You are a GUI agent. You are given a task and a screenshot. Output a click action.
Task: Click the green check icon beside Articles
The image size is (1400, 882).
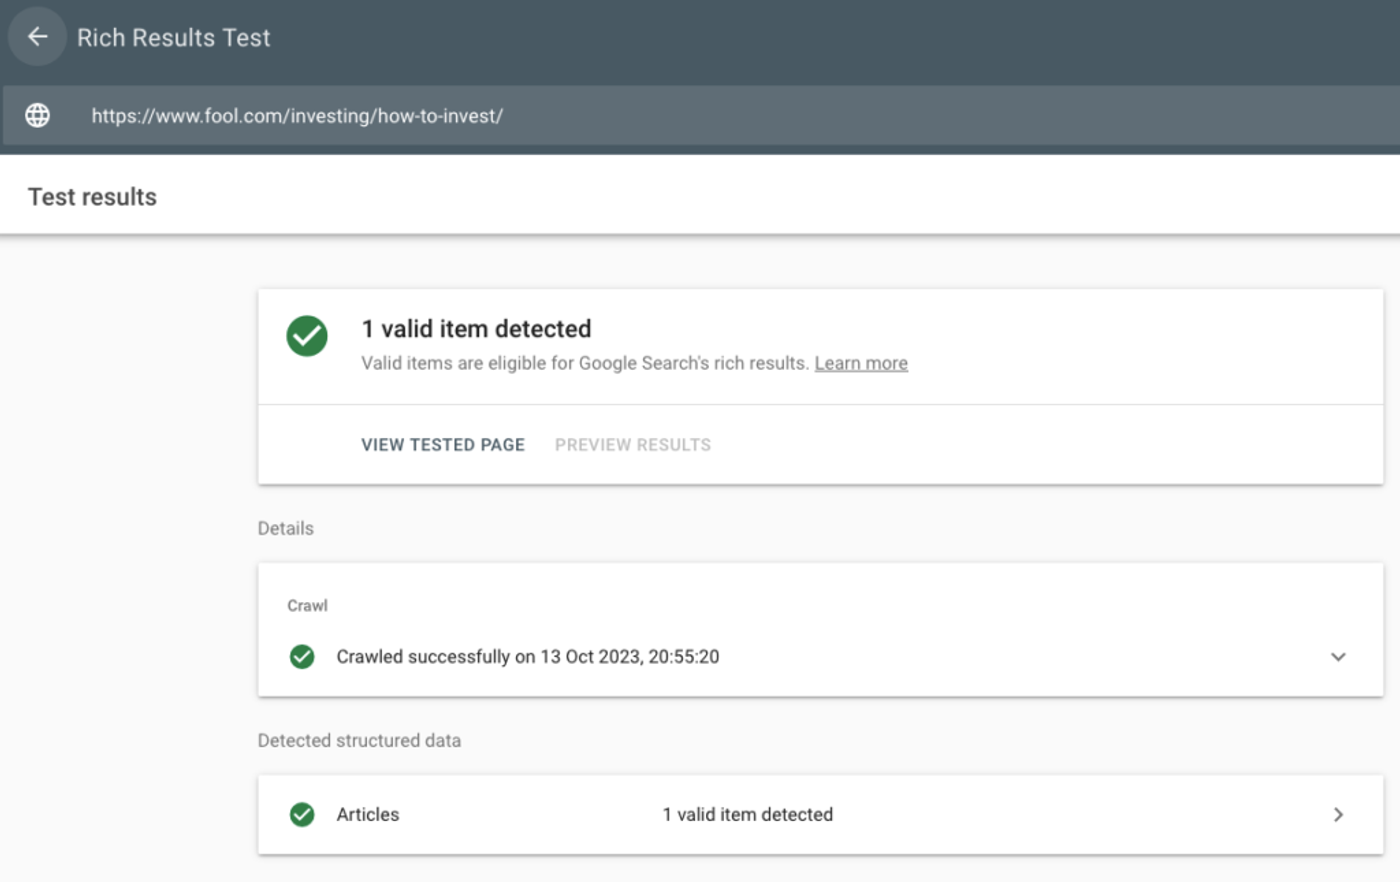(x=302, y=815)
